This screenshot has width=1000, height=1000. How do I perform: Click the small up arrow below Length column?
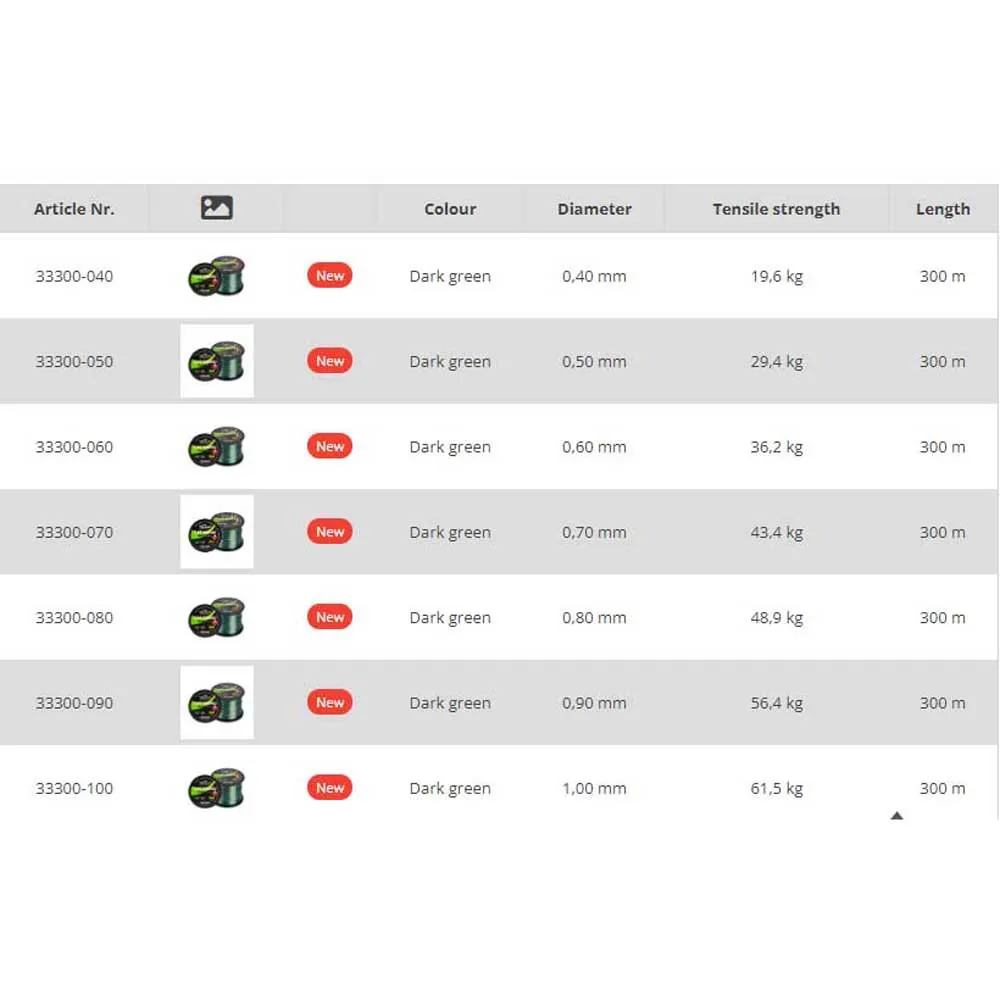click(x=897, y=816)
